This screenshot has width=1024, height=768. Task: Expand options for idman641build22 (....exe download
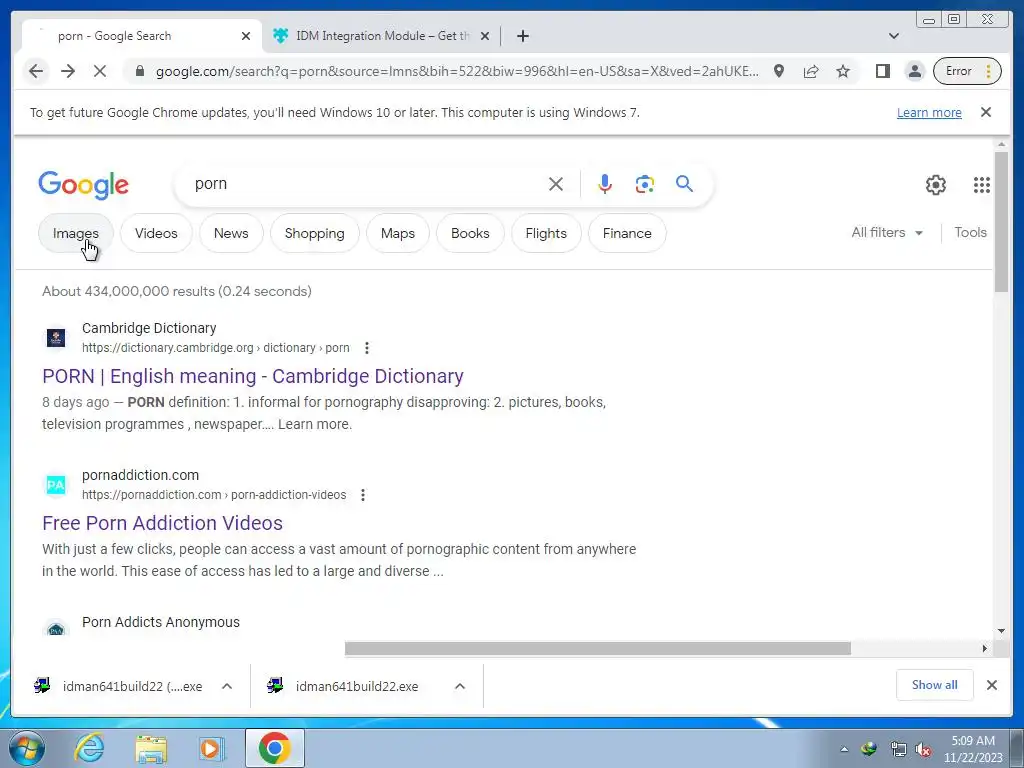pos(227,686)
